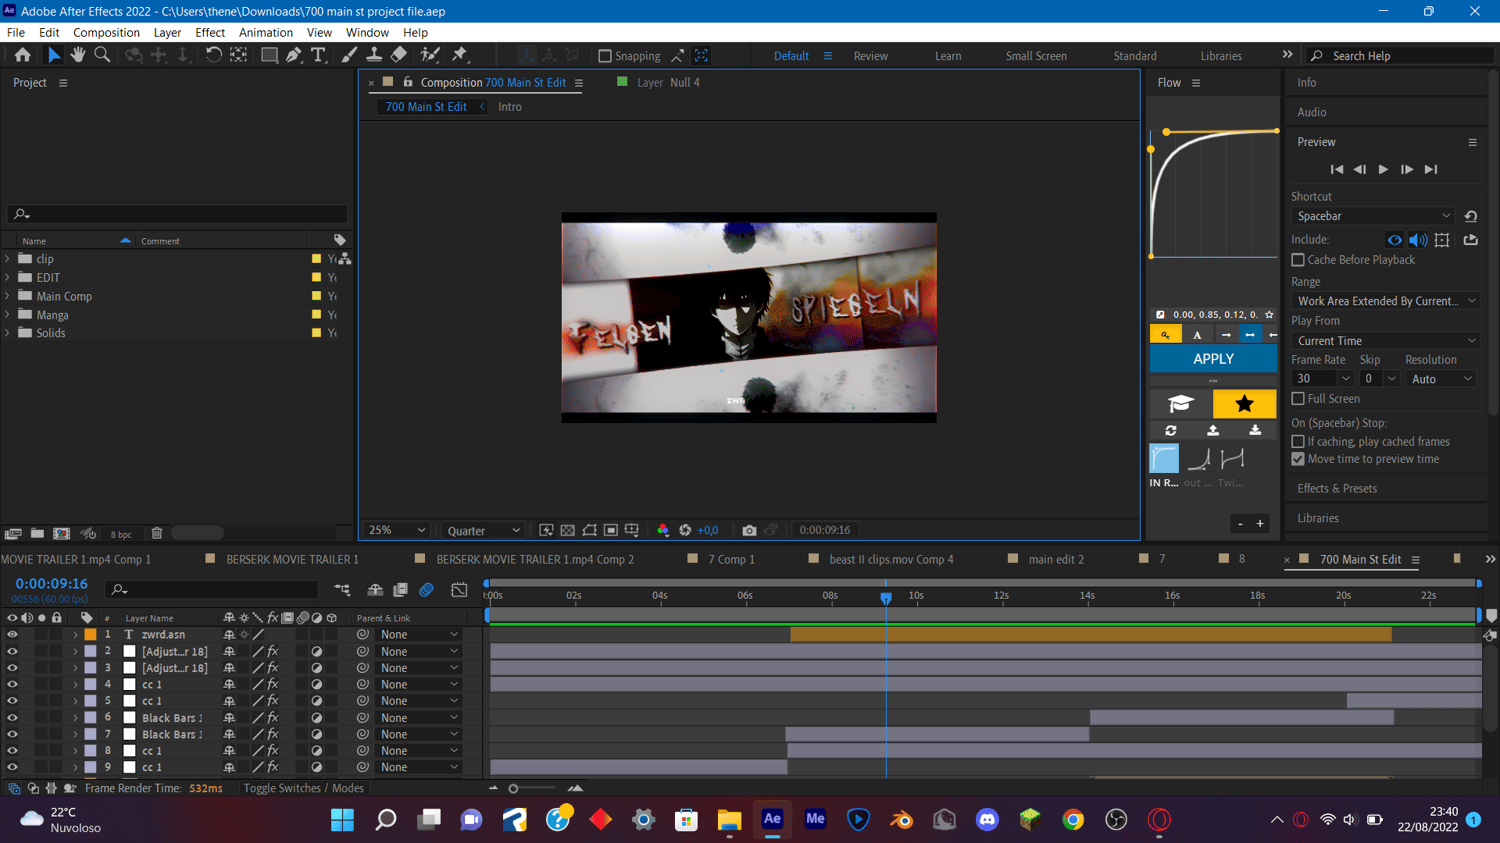Open Media Encoder from the taskbar
The width and height of the screenshot is (1500, 843).
pyautogui.click(x=815, y=819)
